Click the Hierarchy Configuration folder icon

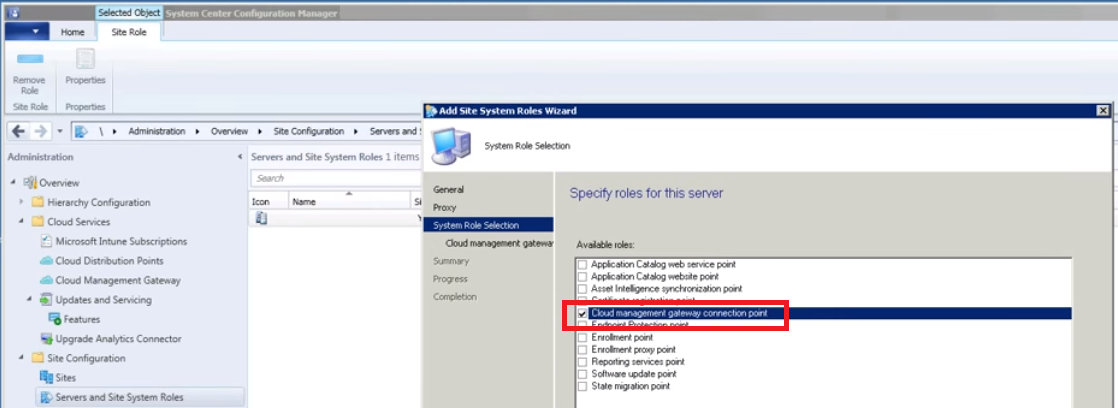tap(38, 202)
